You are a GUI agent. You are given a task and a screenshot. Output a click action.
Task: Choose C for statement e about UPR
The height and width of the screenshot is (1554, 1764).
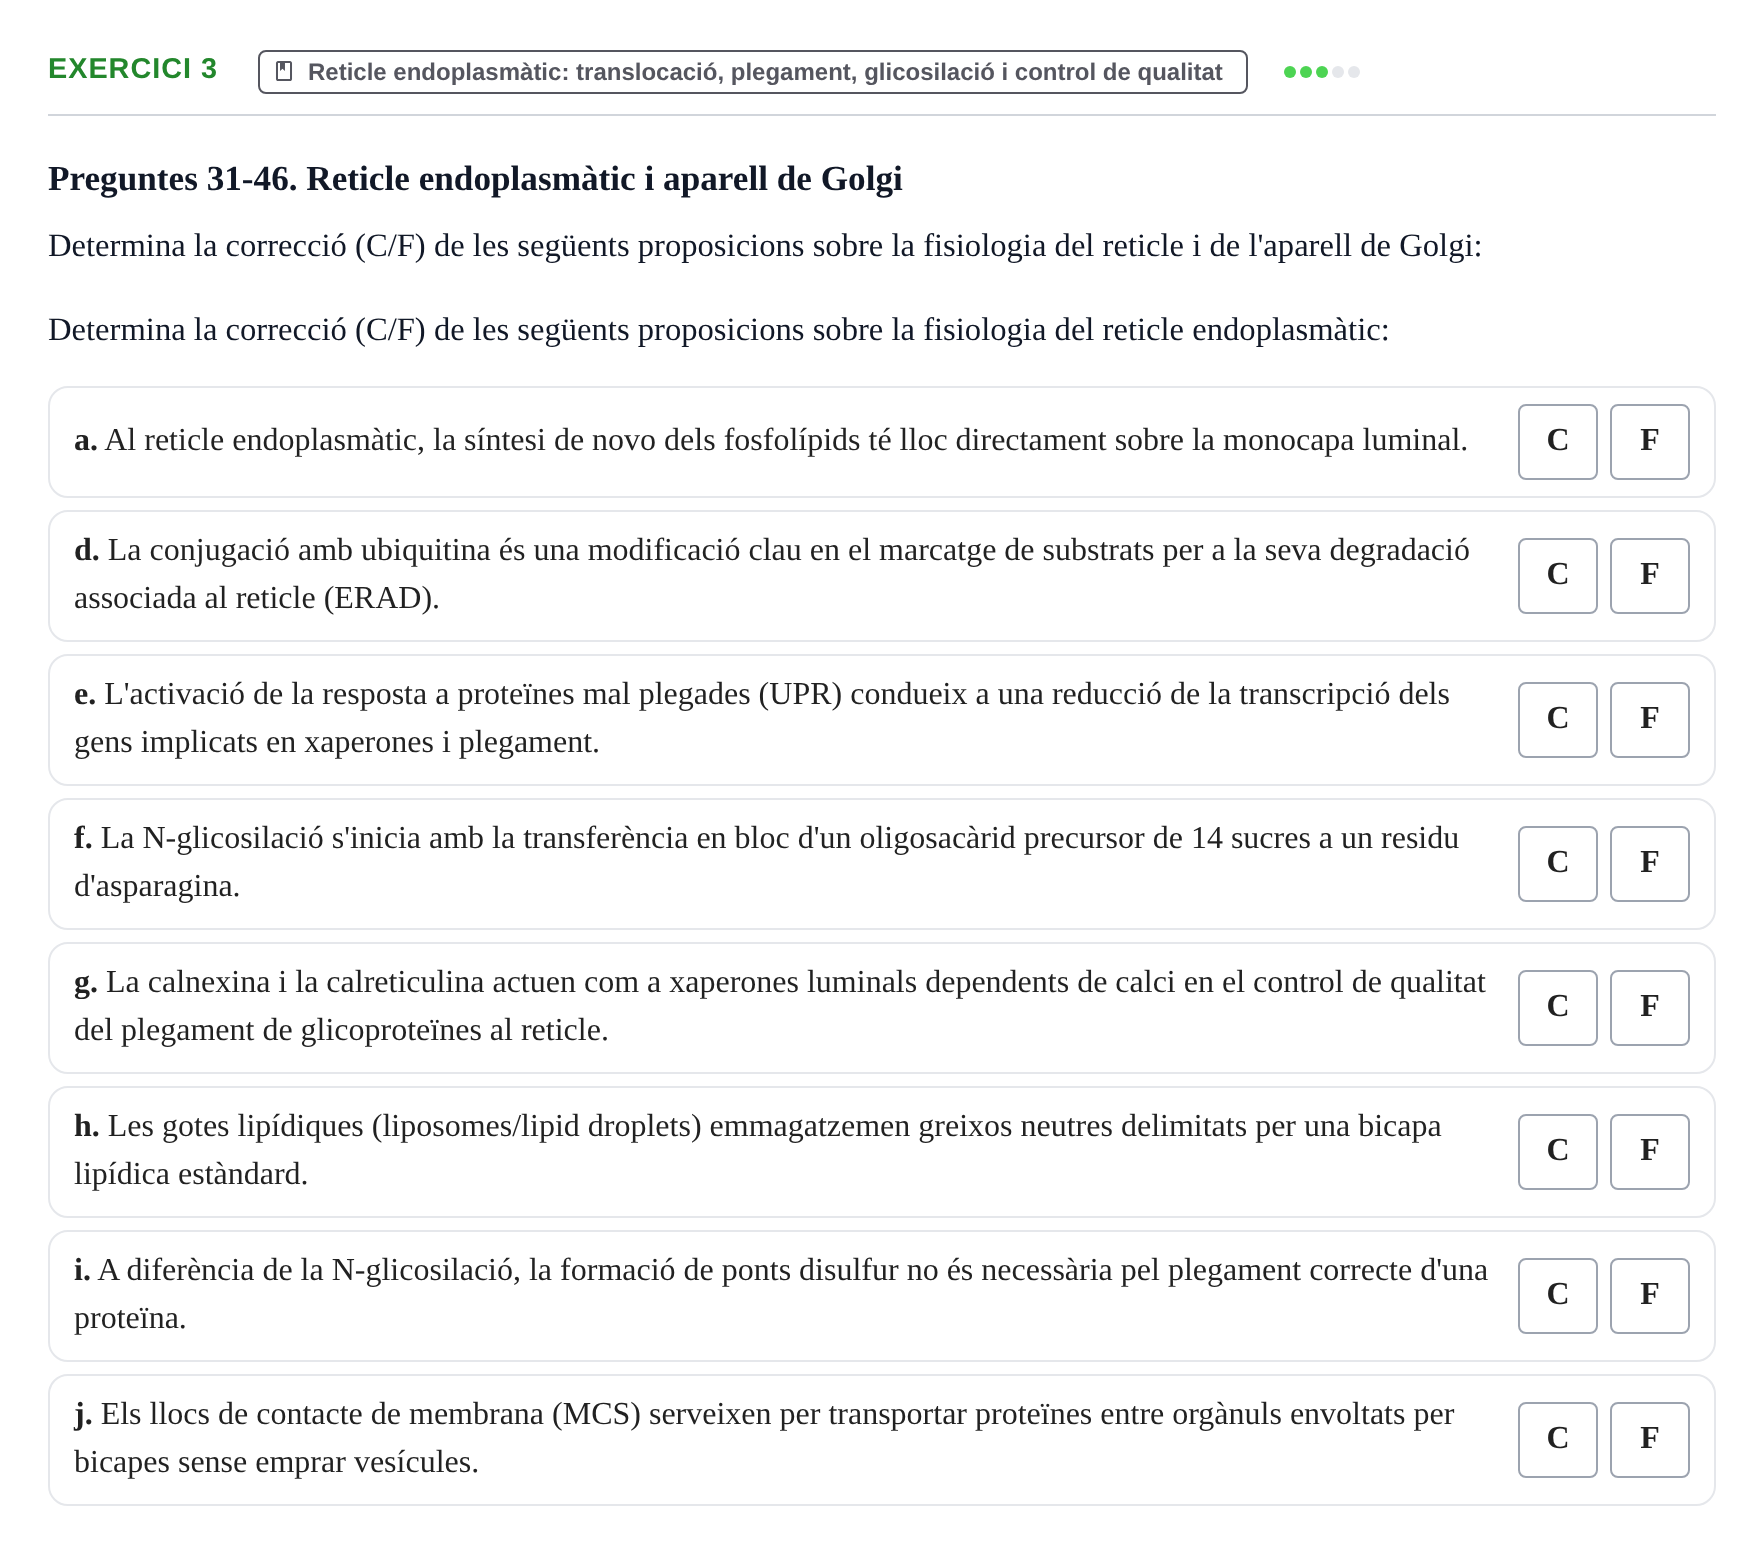pyautogui.click(x=1557, y=720)
